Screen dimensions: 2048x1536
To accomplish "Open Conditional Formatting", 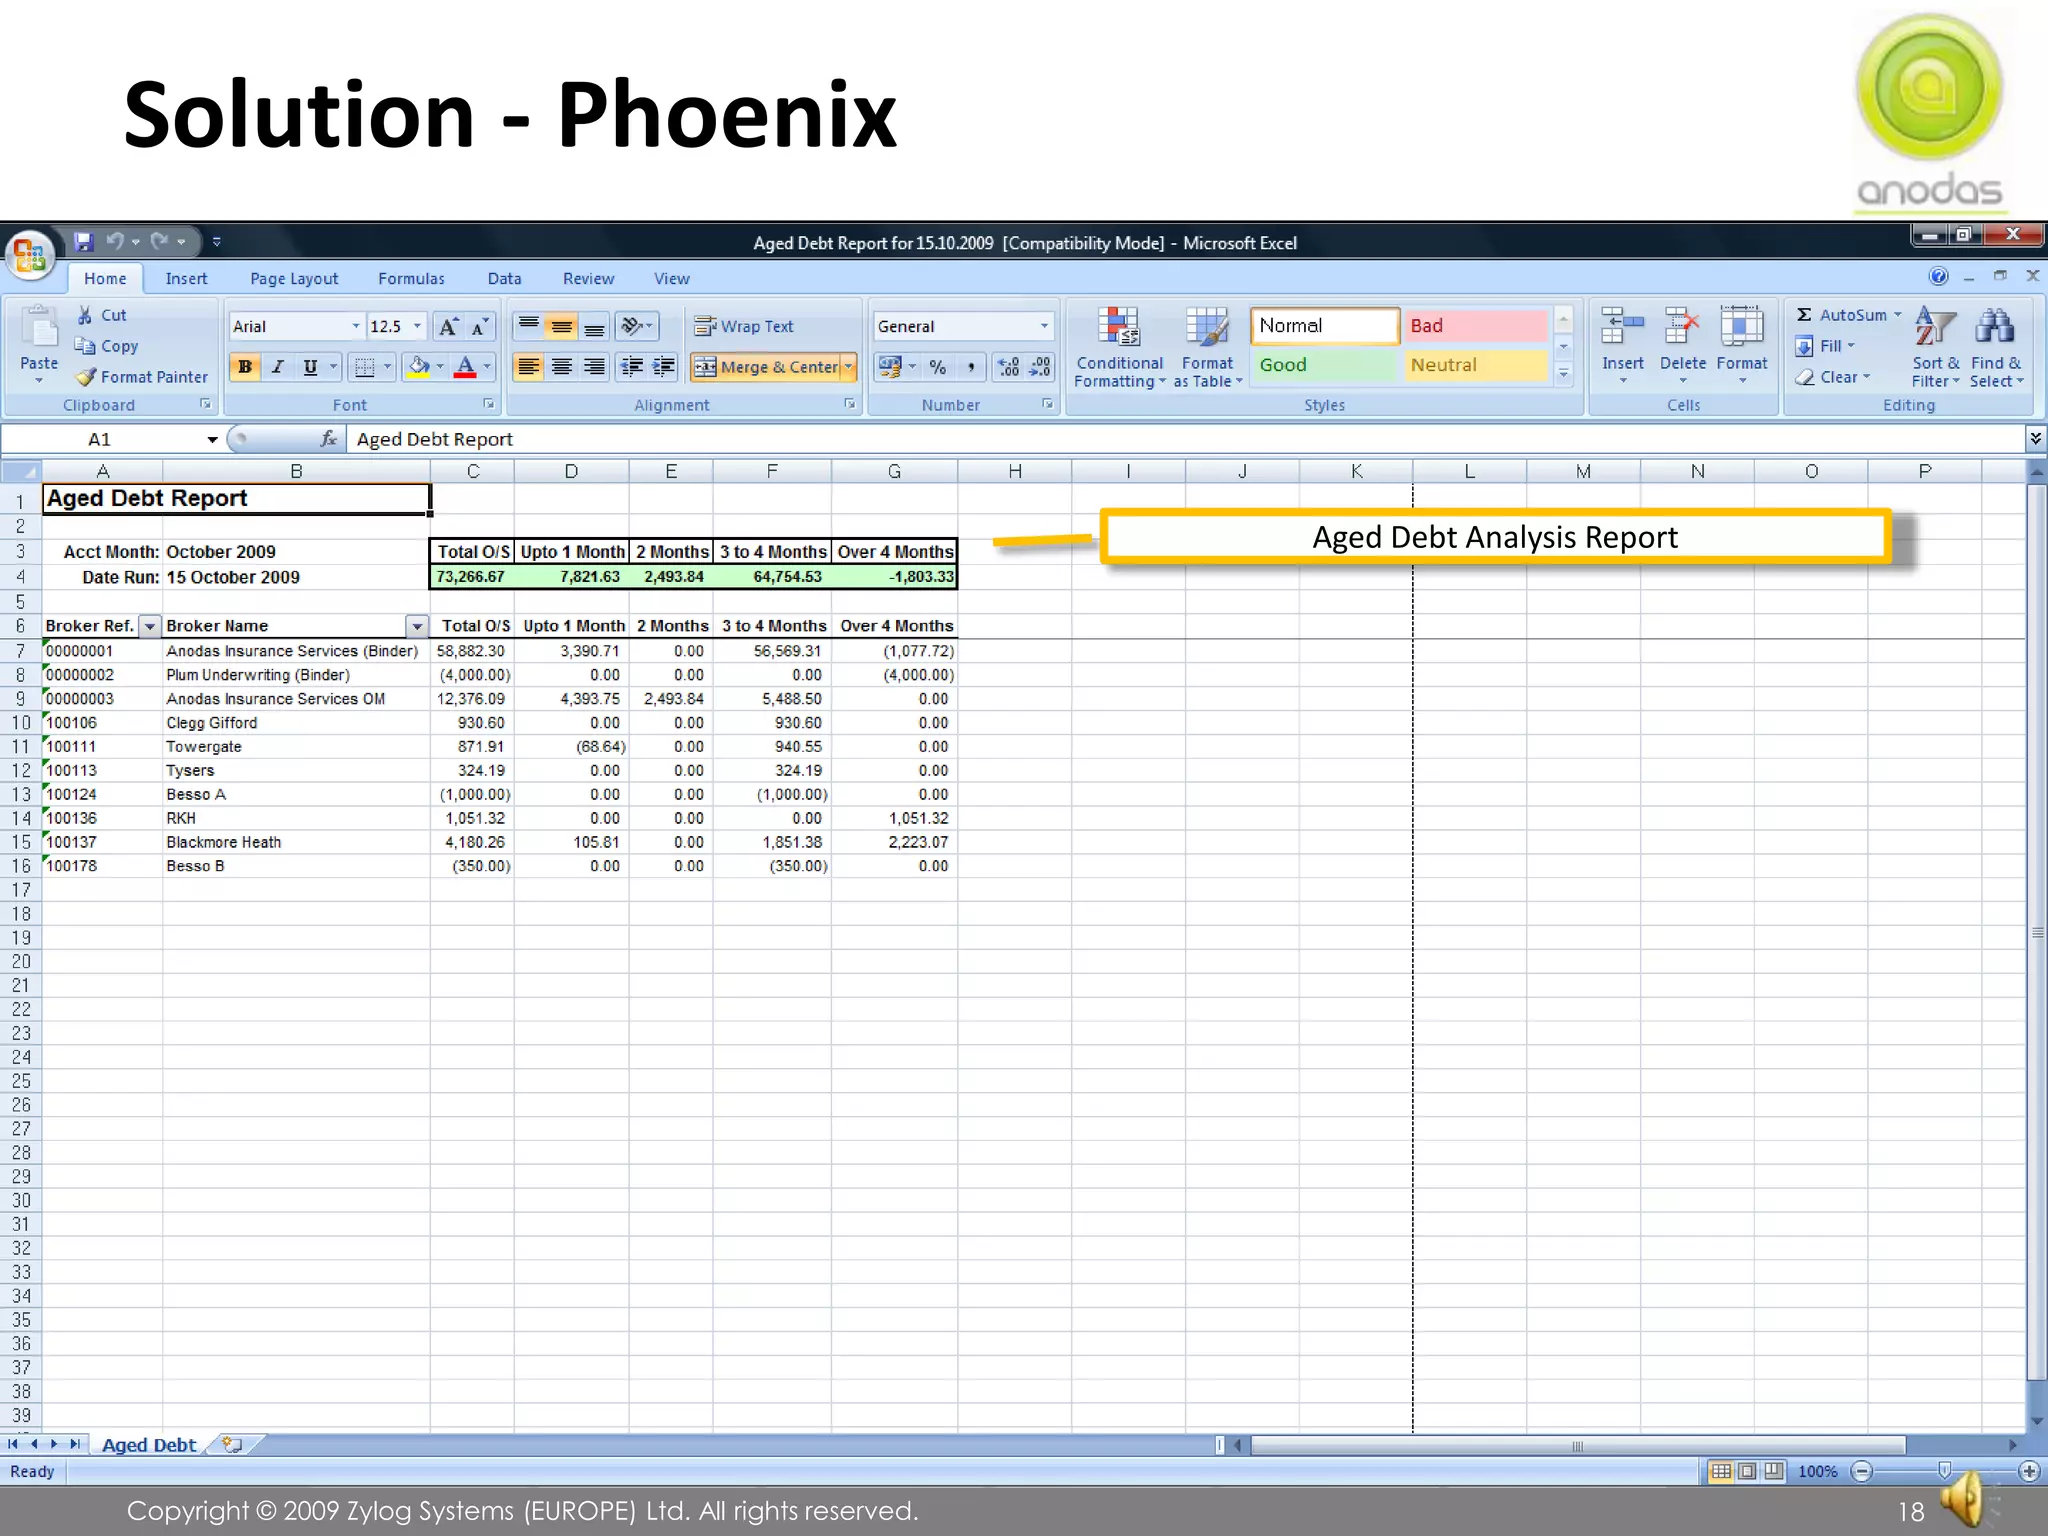I will [1119, 347].
